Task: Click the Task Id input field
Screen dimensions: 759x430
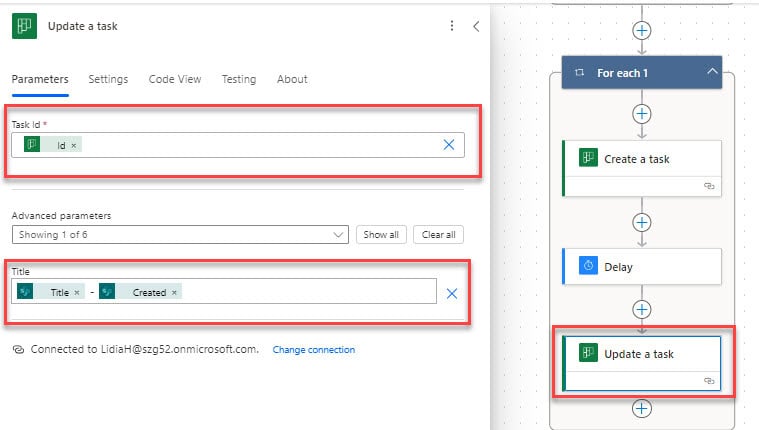Action: [x=238, y=145]
